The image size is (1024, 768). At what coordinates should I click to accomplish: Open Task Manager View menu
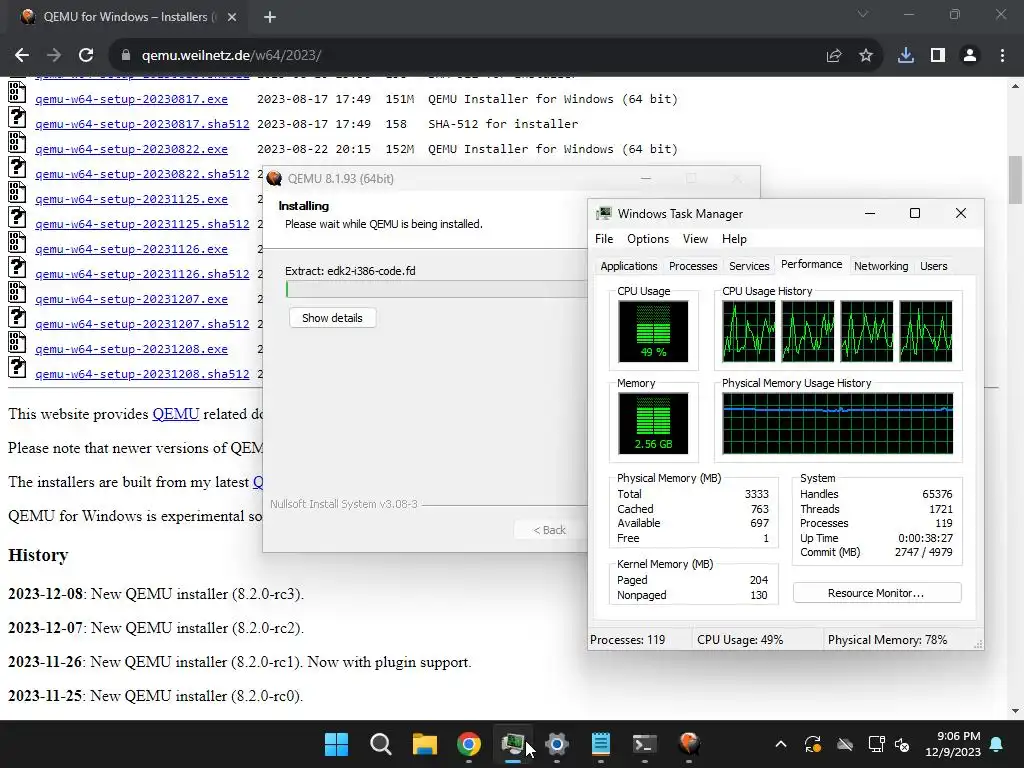[696, 239]
